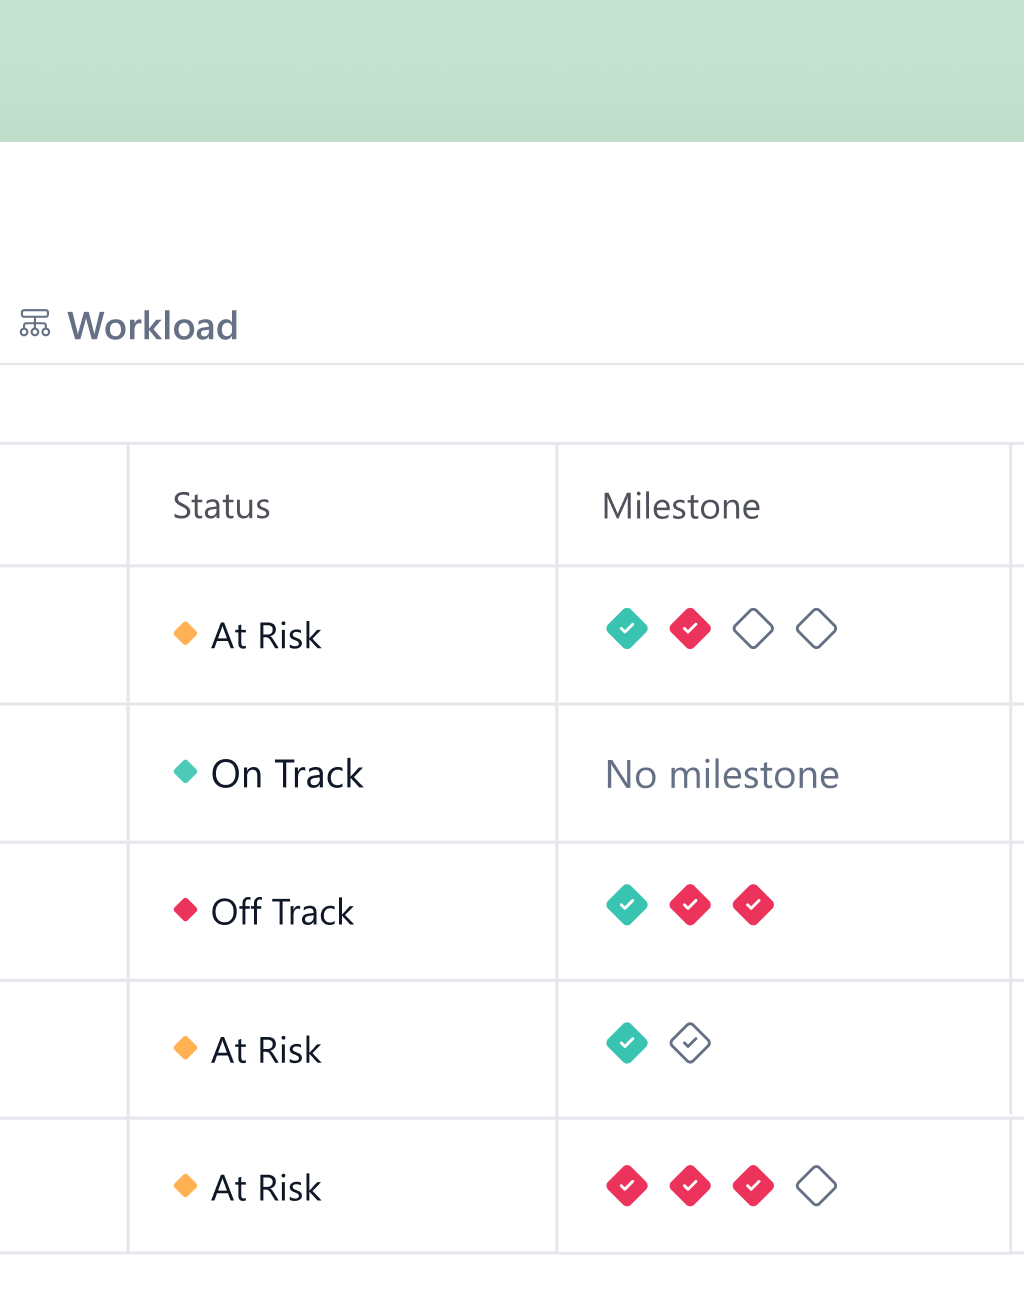This screenshot has height=1300, width=1024.
Task: Click the last empty milestone diamond in first row
Action: click(816, 629)
